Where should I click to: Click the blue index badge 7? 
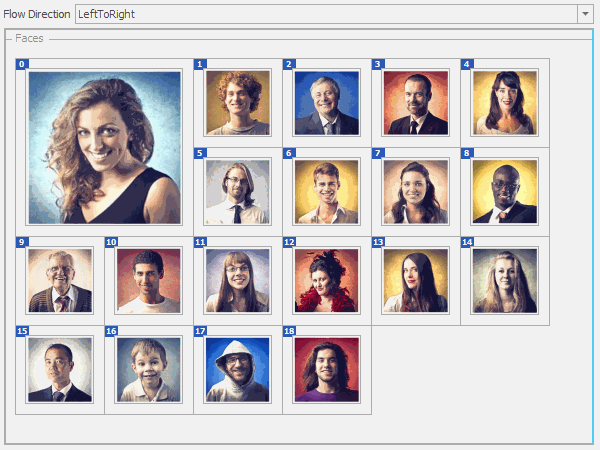(378, 153)
